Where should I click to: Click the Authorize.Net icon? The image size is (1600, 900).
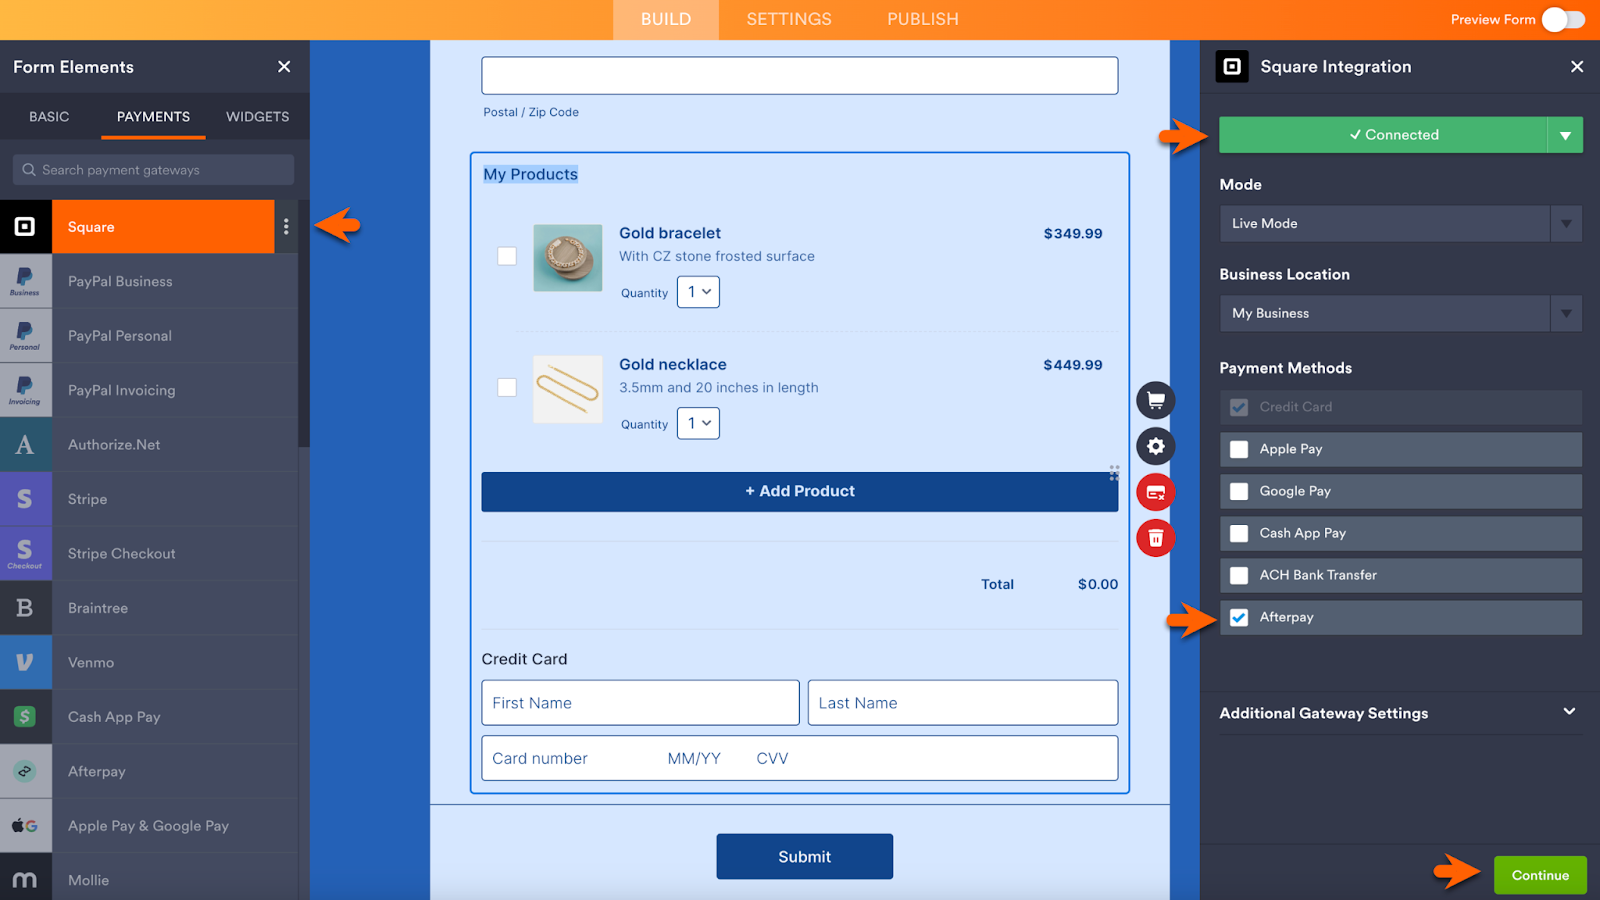25,445
